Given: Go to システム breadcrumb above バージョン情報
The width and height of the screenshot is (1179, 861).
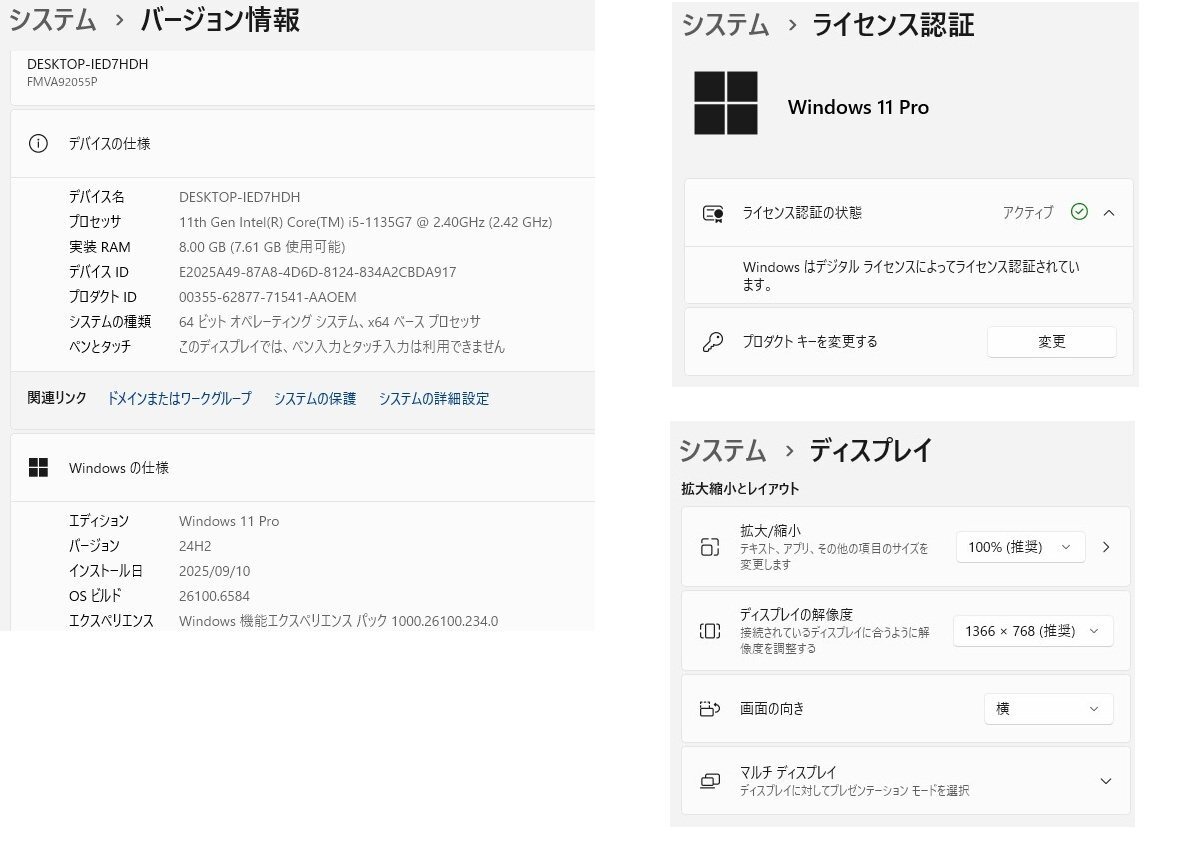Looking at the screenshot, I should click(x=53, y=20).
